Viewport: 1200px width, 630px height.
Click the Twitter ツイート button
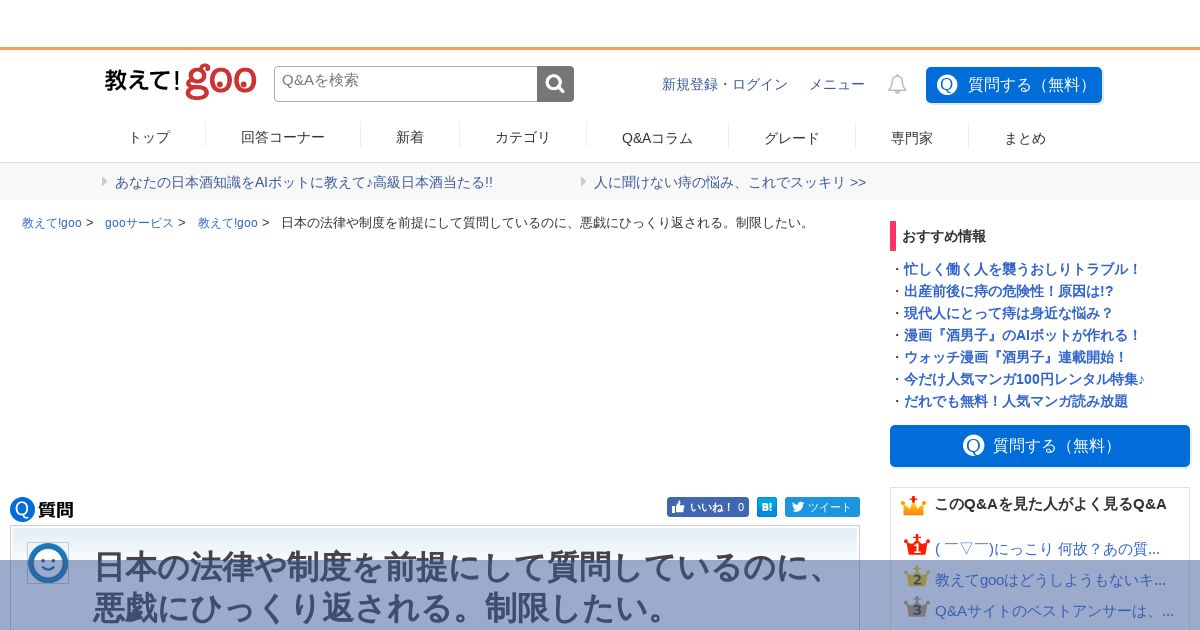click(x=822, y=507)
